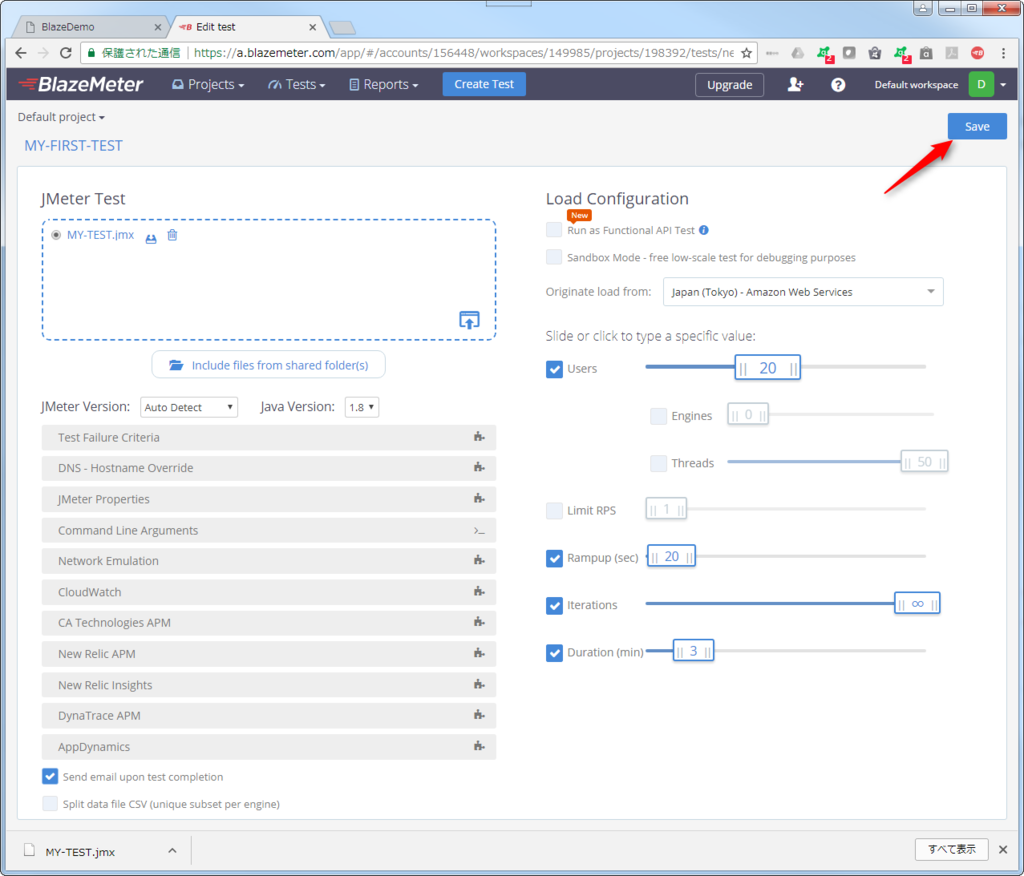
Task: Click the Create Test button
Action: point(484,84)
